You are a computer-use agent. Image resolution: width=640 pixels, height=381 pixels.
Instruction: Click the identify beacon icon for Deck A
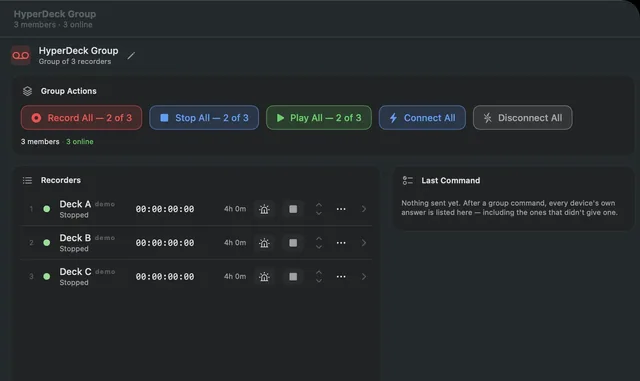point(264,209)
